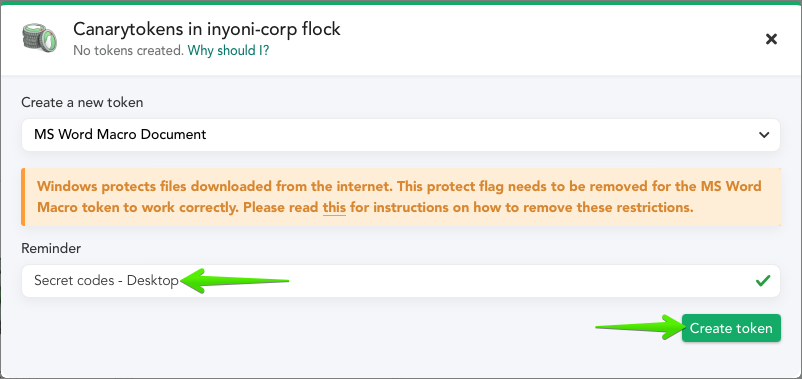Focus the Reminder text input field
This screenshot has height=379, width=802.
(x=400, y=281)
